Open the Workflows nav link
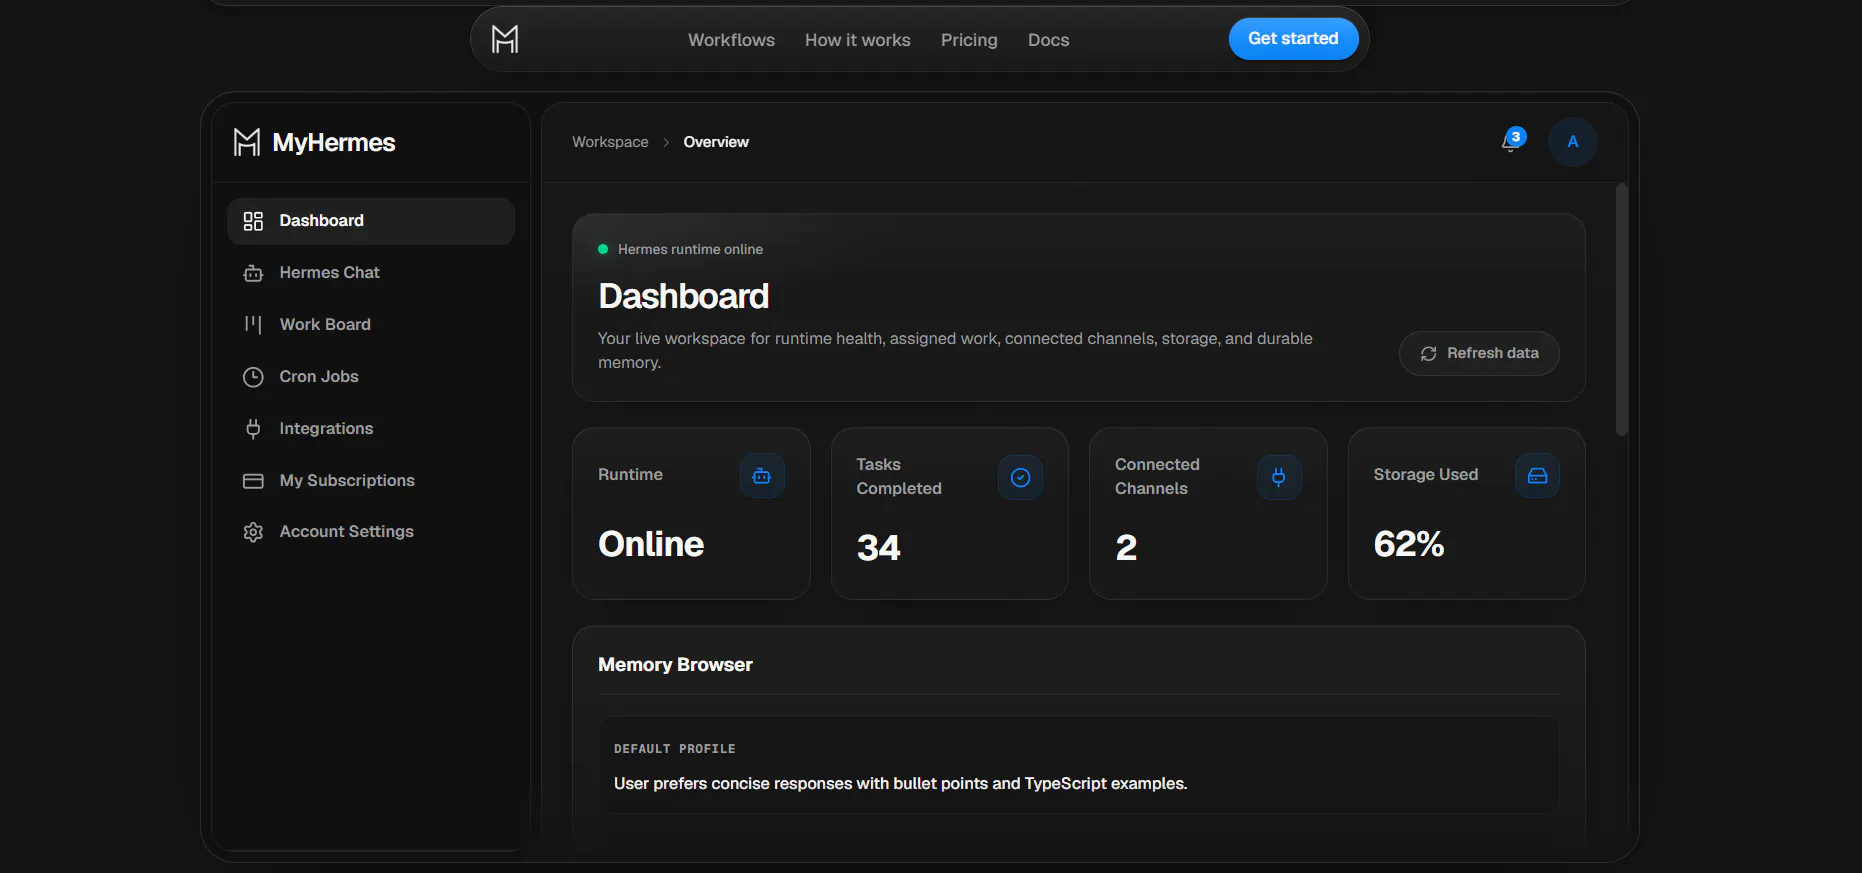Screen dimensions: 1862x873 point(731,40)
